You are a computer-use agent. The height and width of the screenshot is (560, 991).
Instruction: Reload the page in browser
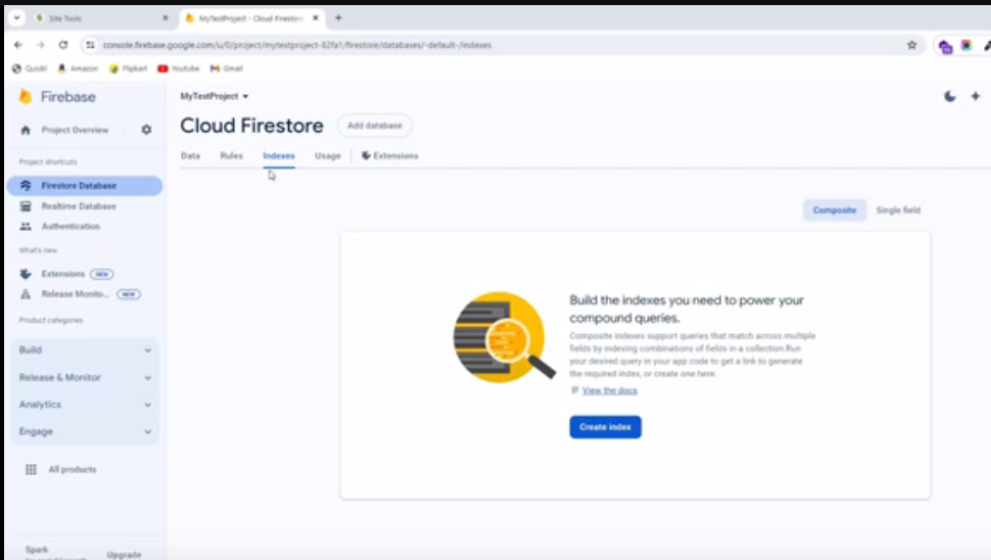point(63,45)
